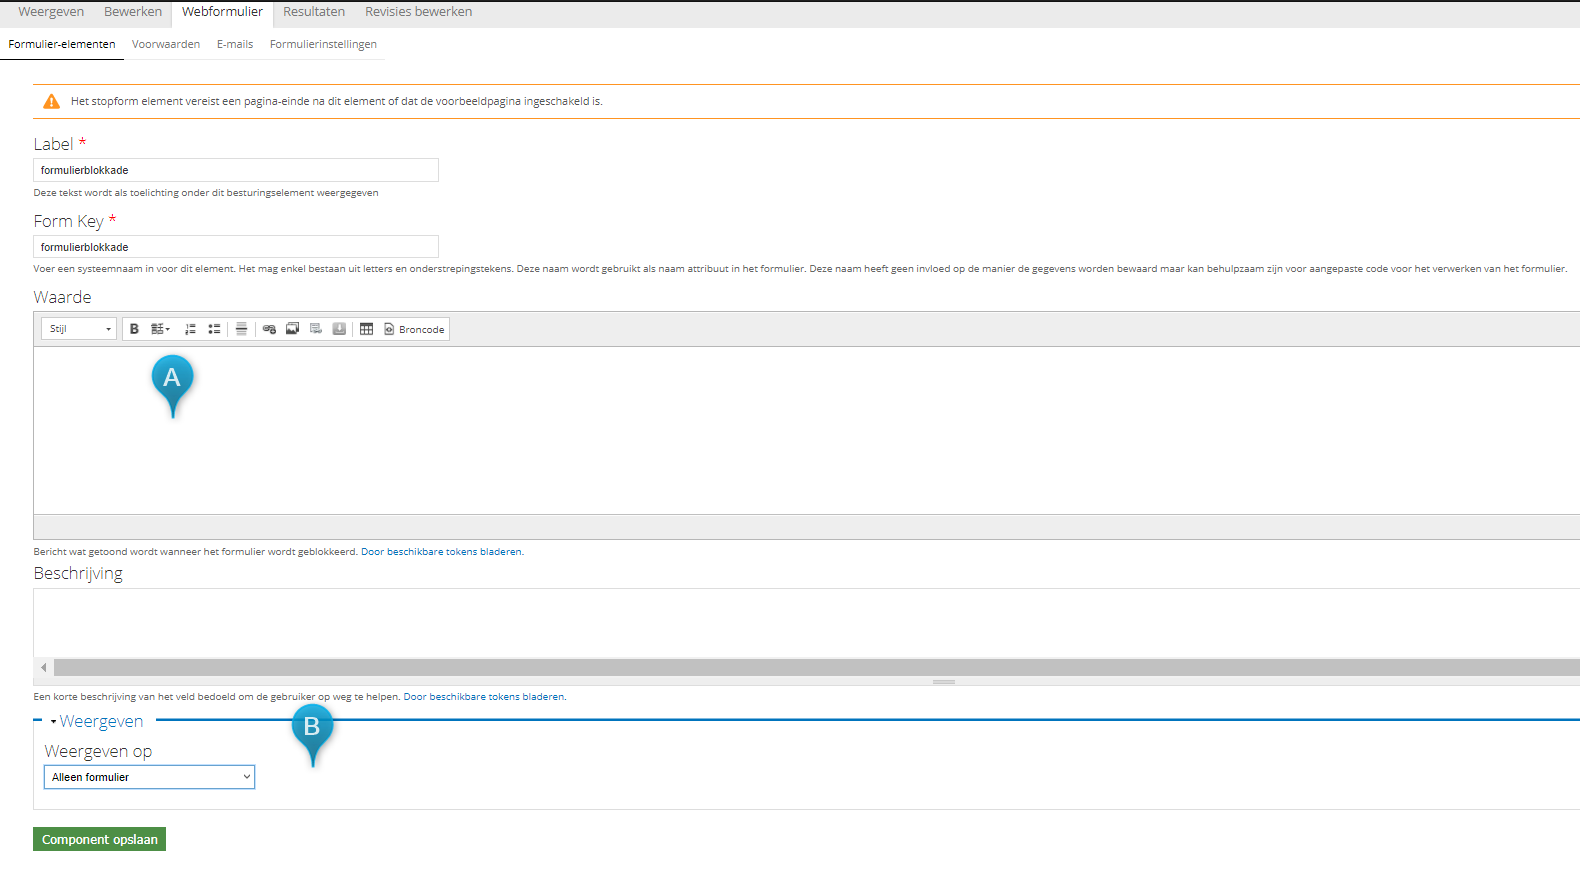Insert a horizontal line

point(241,329)
